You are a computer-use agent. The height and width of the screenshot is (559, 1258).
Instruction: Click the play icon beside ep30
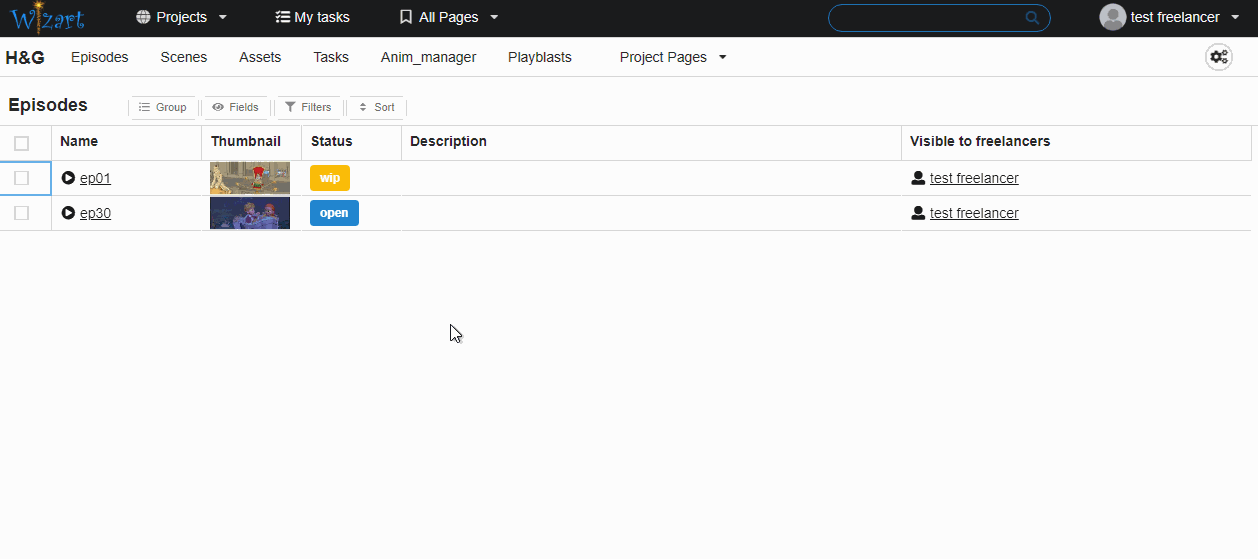pyautogui.click(x=68, y=213)
